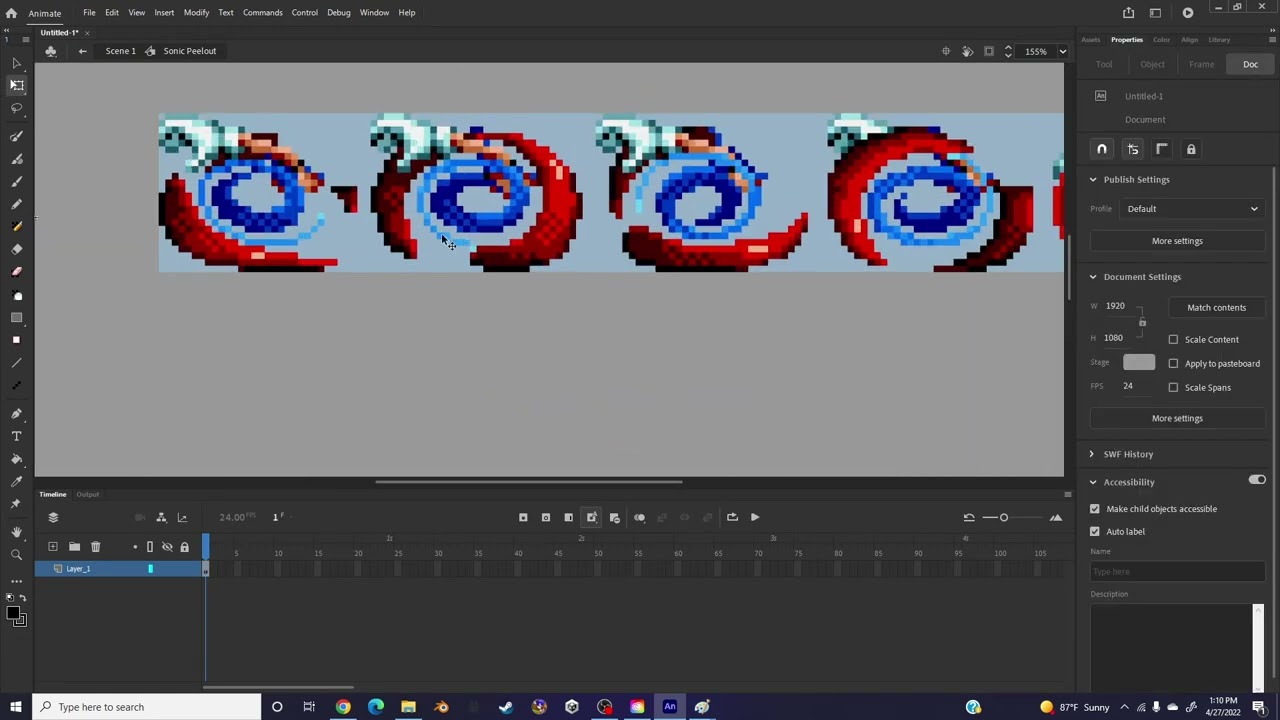
Task: Switch to the Color panel tab
Action: [x=1161, y=40]
